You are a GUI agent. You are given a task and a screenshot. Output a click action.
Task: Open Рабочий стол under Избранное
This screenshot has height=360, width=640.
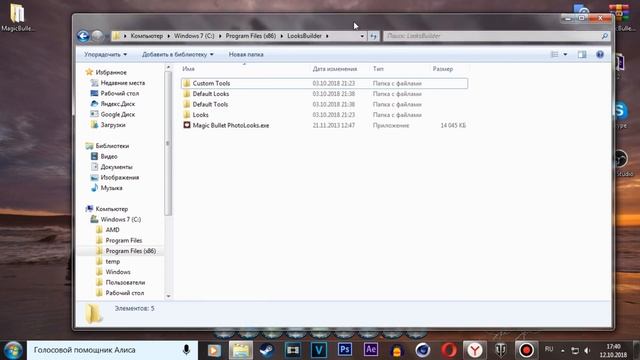point(120,93)
